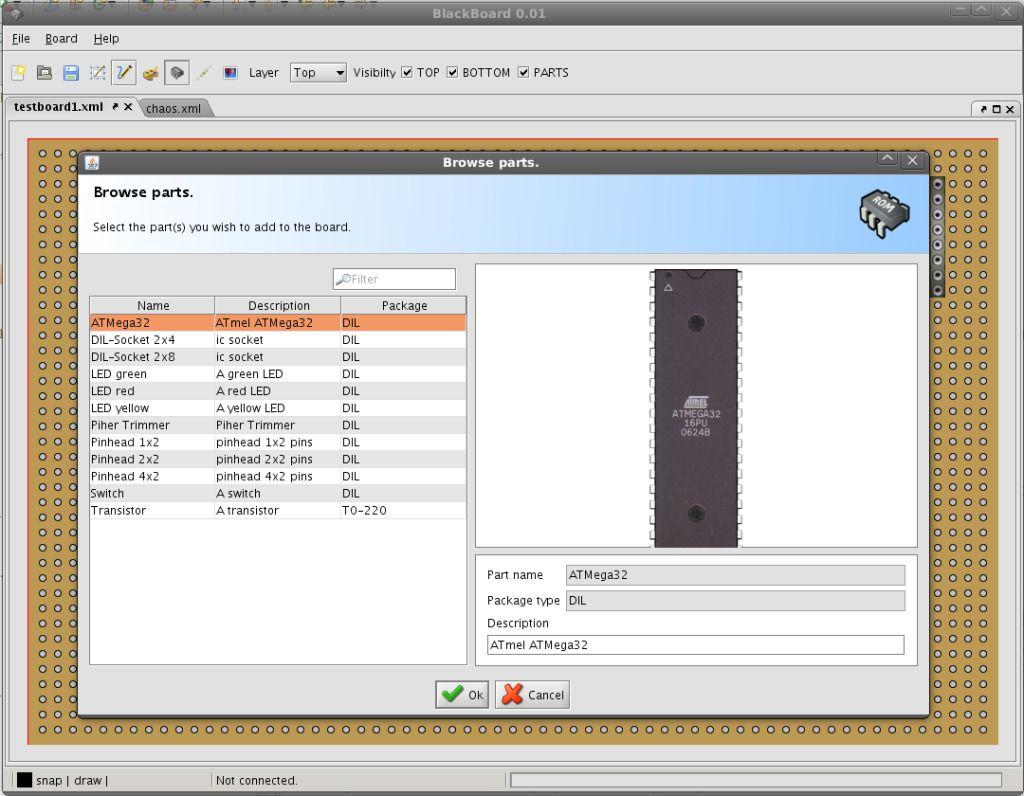Toggle BOTTOM layer visibility checkbox

coord(453,72)
